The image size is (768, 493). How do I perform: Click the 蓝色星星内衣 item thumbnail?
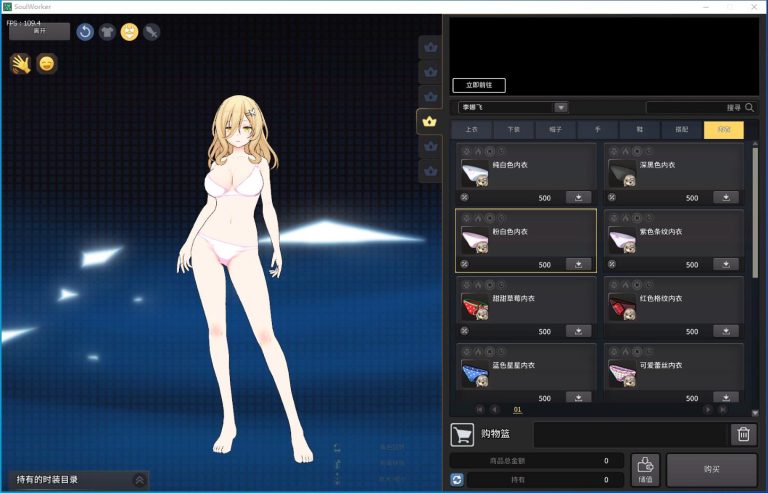pos(475,374)
